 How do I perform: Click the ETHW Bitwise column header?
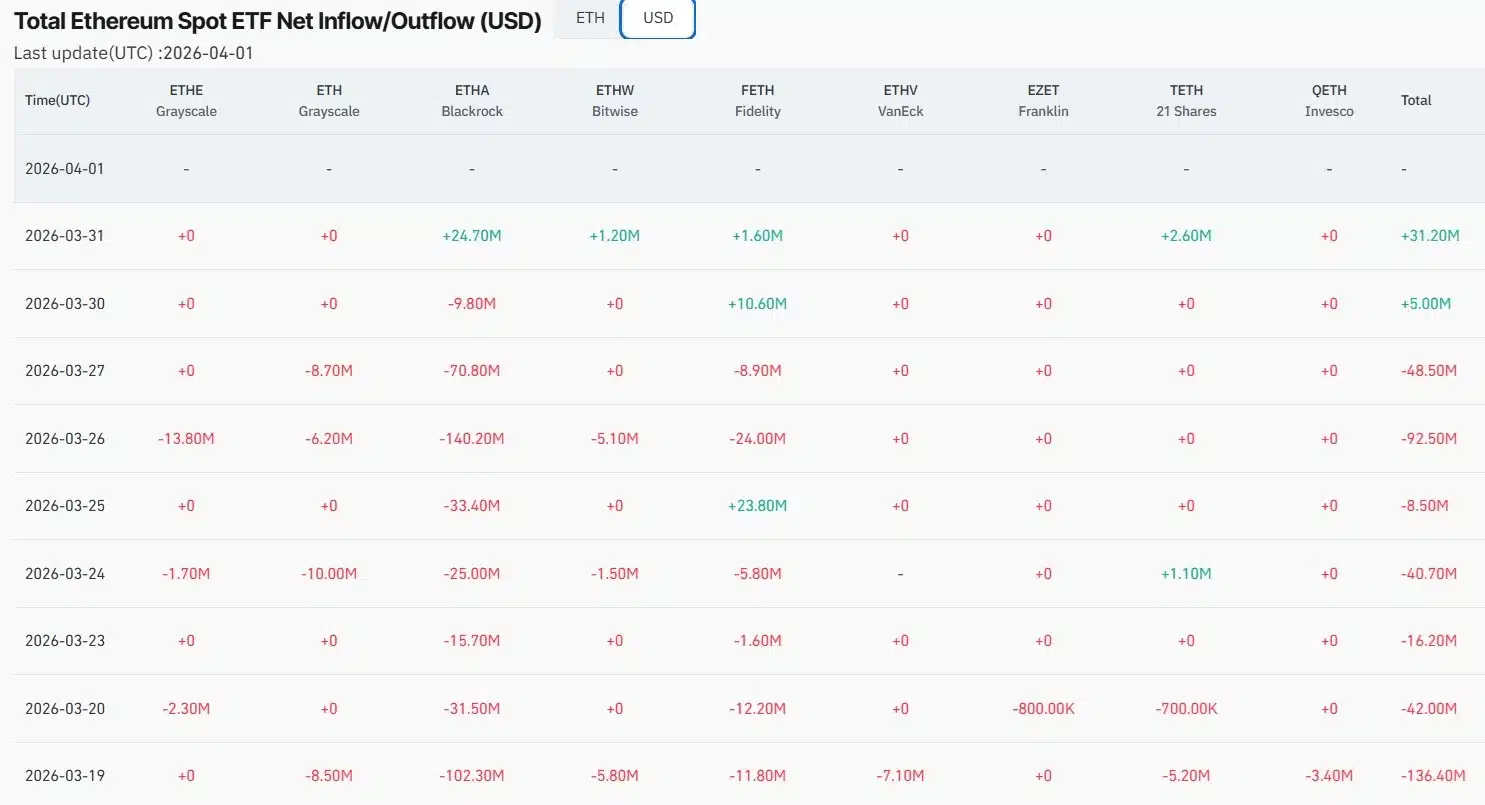tap(614, 101)
